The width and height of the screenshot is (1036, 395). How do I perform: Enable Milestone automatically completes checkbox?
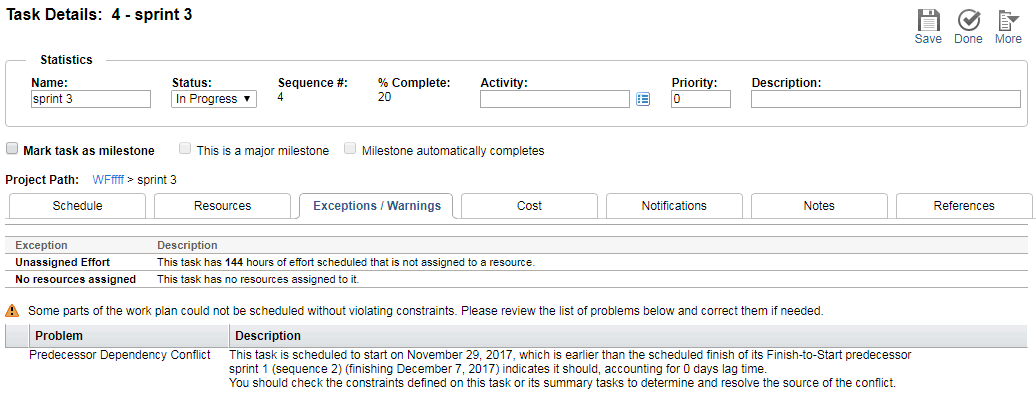pyautogui.click(x=350, y=149)
